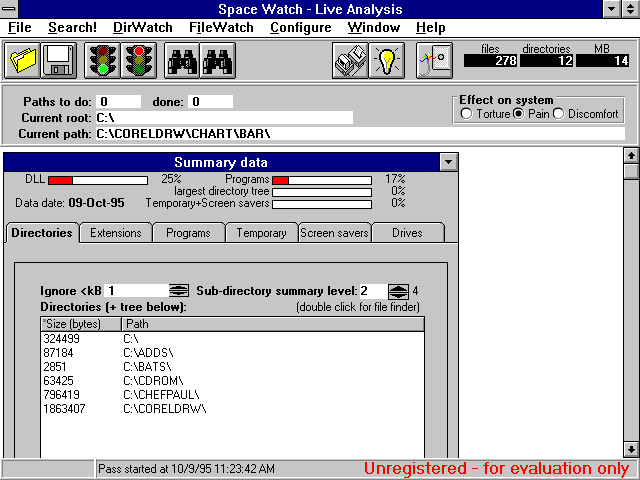Click the green traffic light icon
Image resolution: width=640 pixels, height=480 pixels.
101,61
